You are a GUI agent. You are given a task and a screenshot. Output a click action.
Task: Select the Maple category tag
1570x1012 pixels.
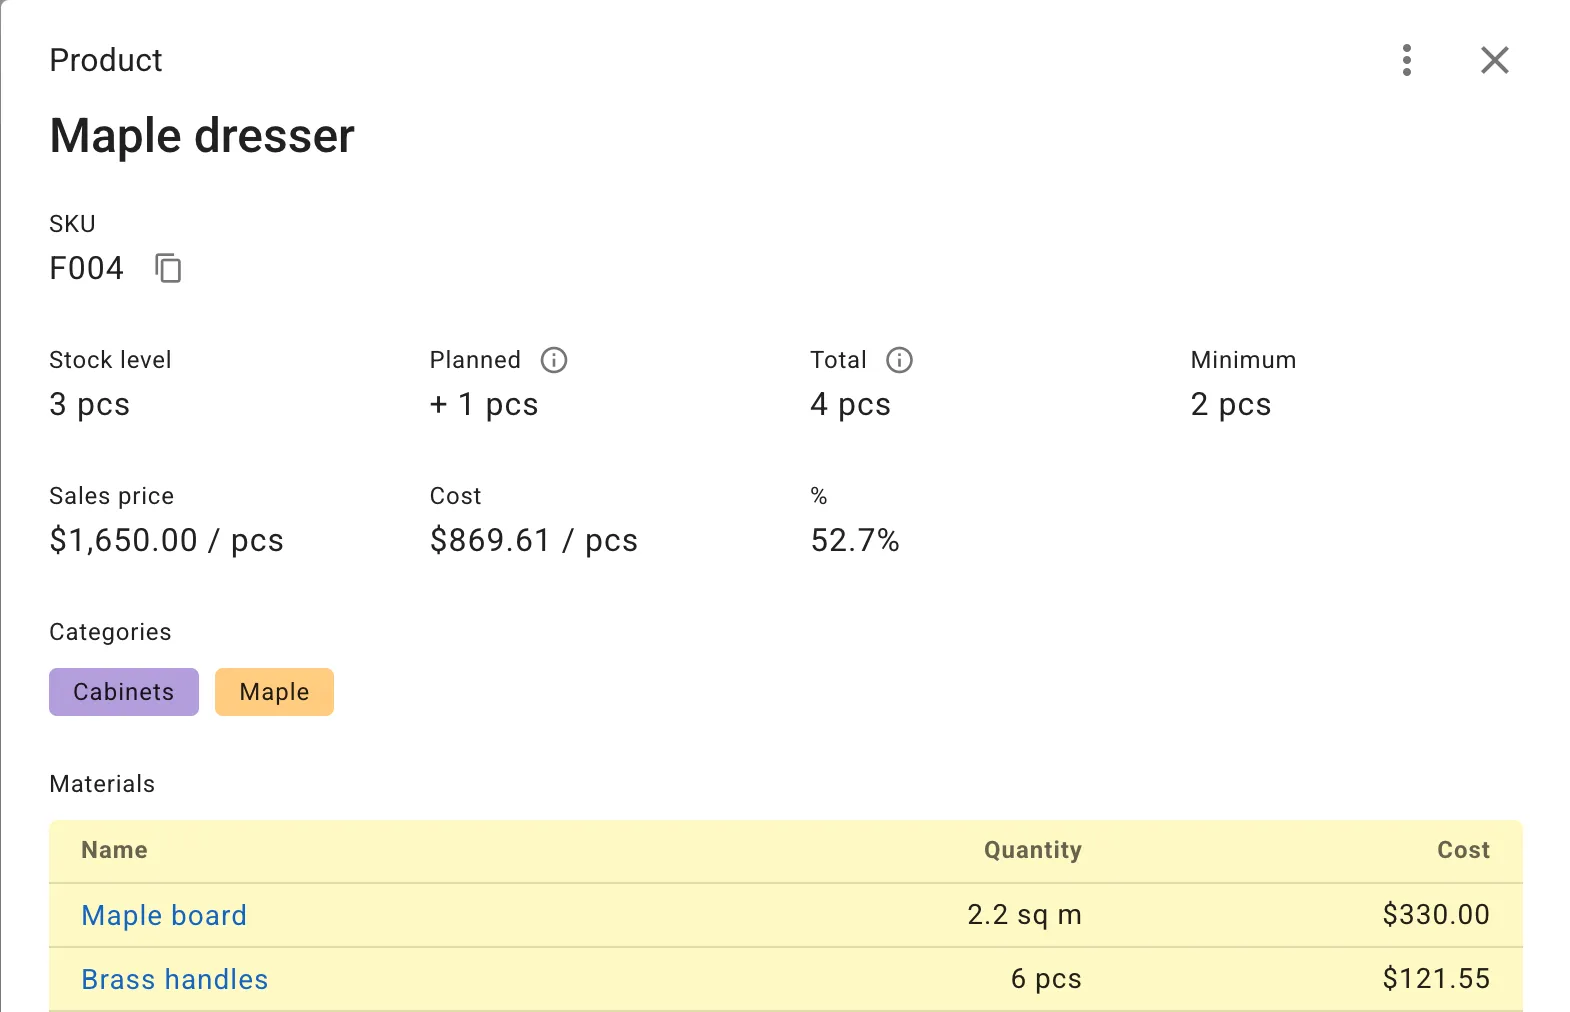pos(274,692)
